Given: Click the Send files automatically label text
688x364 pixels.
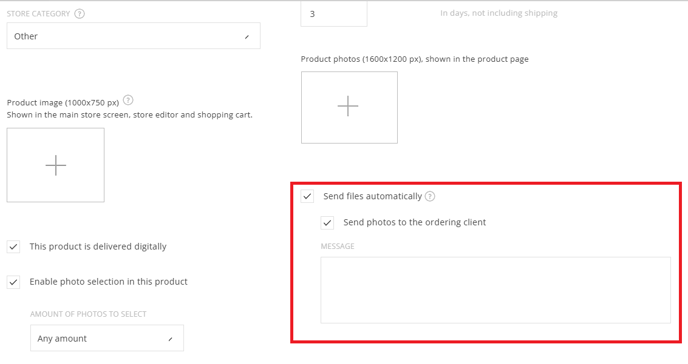Looking at the screenshot, I should click(x=373, y=196).
